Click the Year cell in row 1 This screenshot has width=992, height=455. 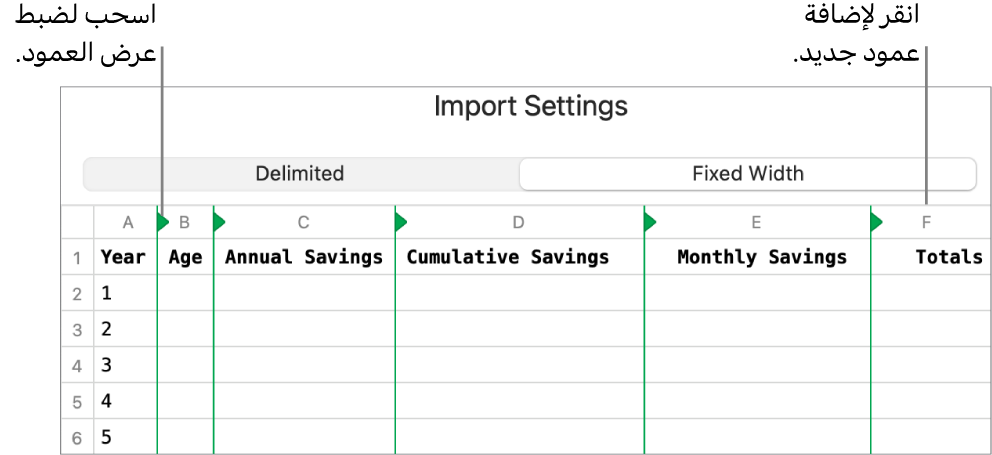[x=123, y=257]
